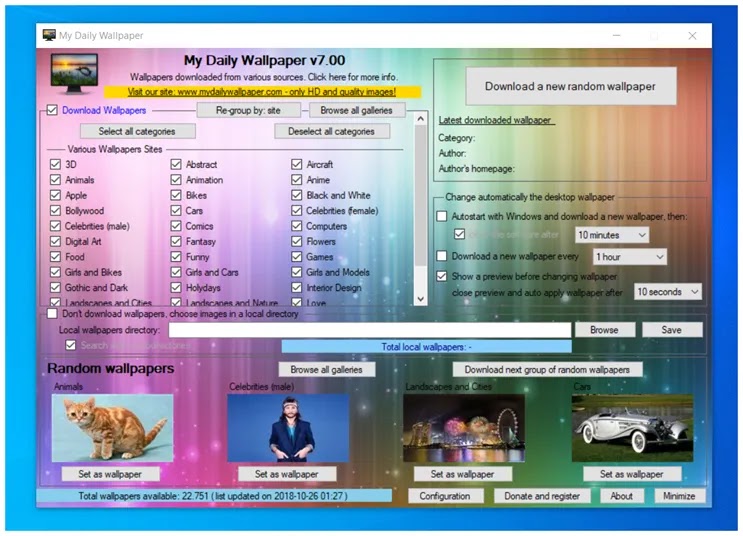Click Download a new random wallpaper
Screen dimensions: 743x536
point(571,86)
